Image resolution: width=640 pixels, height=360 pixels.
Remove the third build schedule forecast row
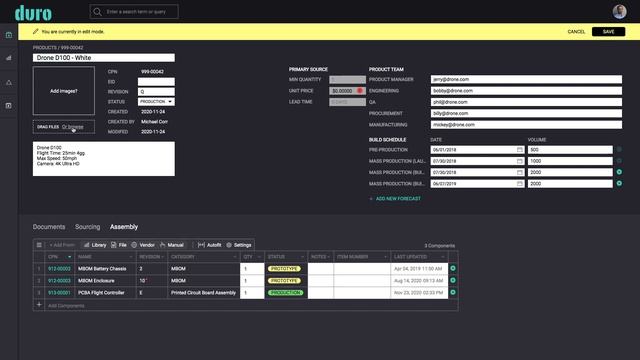(619, 172)
